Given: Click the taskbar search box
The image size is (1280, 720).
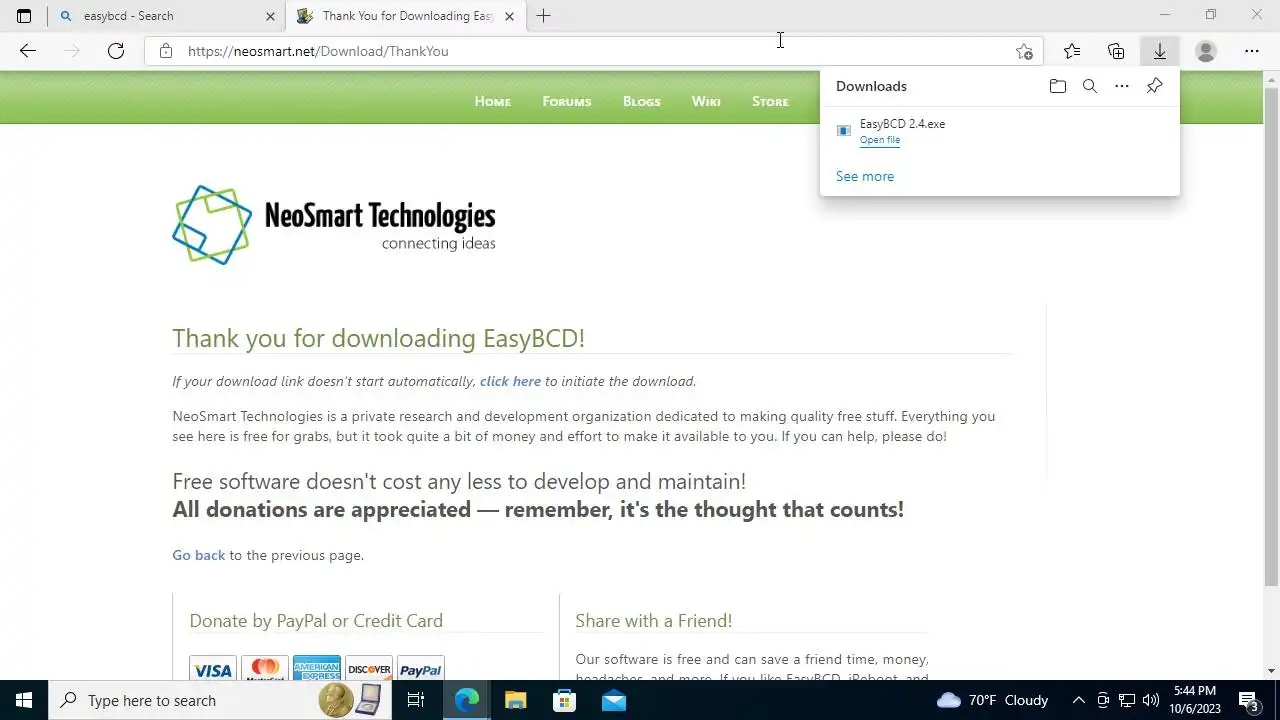Looking at the screenshot, I should 219,700.
